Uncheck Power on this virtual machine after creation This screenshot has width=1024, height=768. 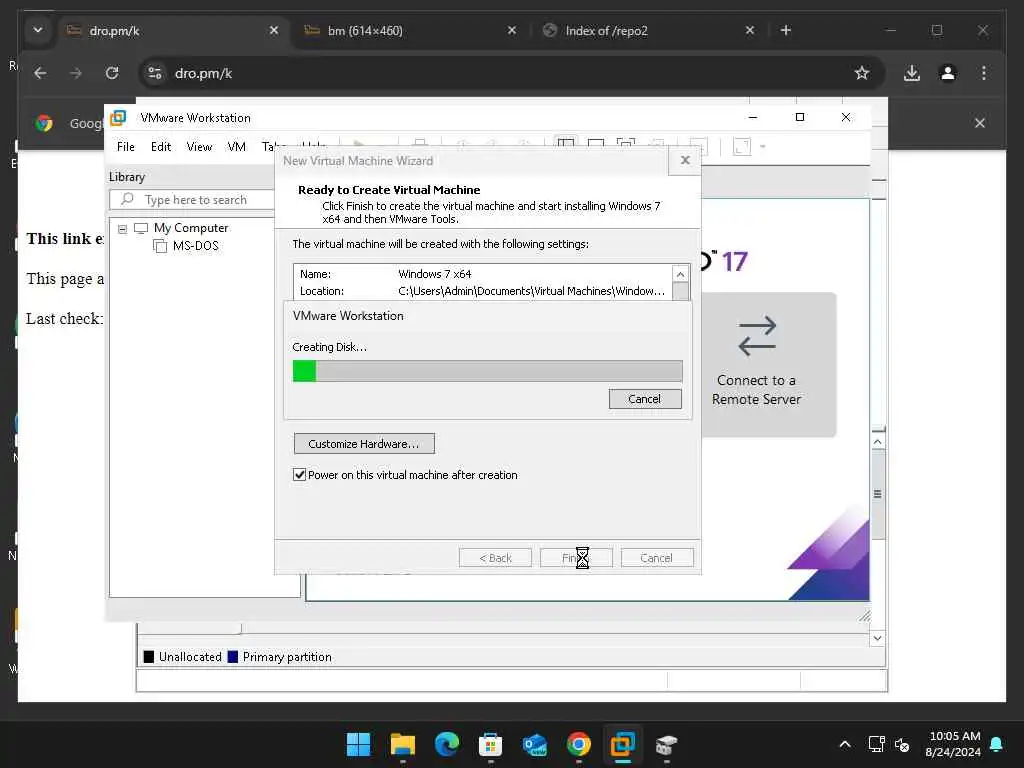(x=299, y=475)
